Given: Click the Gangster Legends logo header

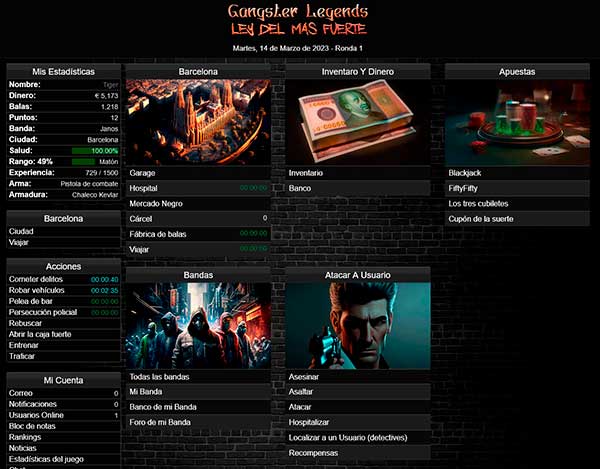Looking at the screenshot, I should click(x=298, y=20).
